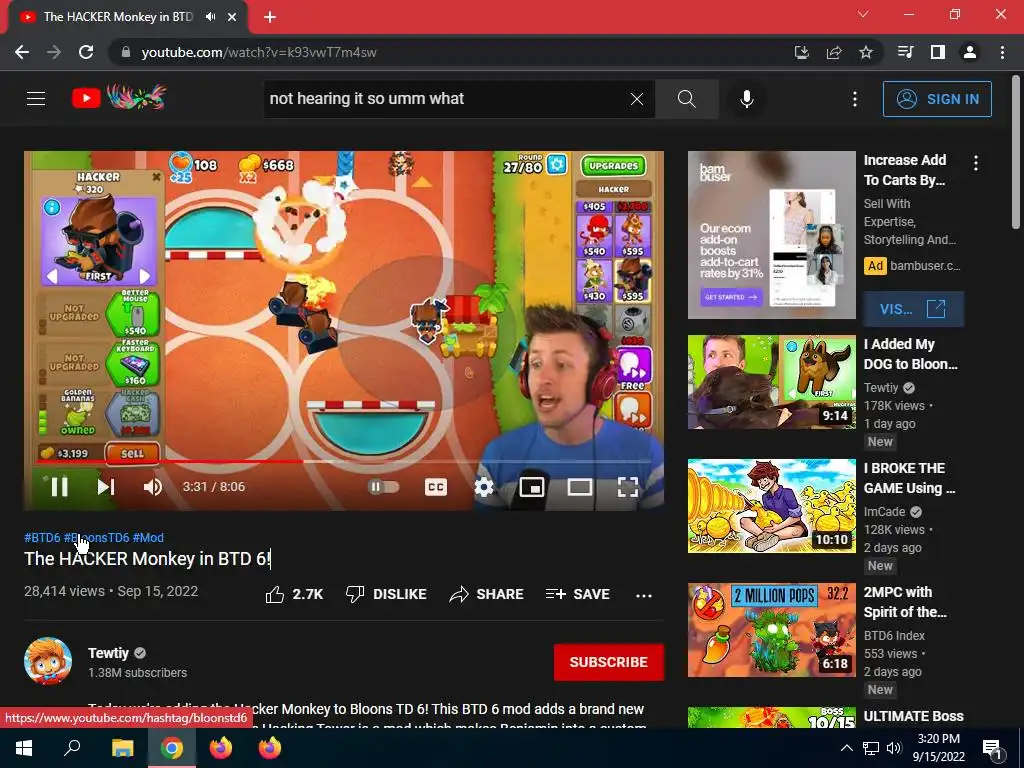Viewport: 1024px width, 768px height.
Task: Toggle the autoplay switch
Action: 383,487
